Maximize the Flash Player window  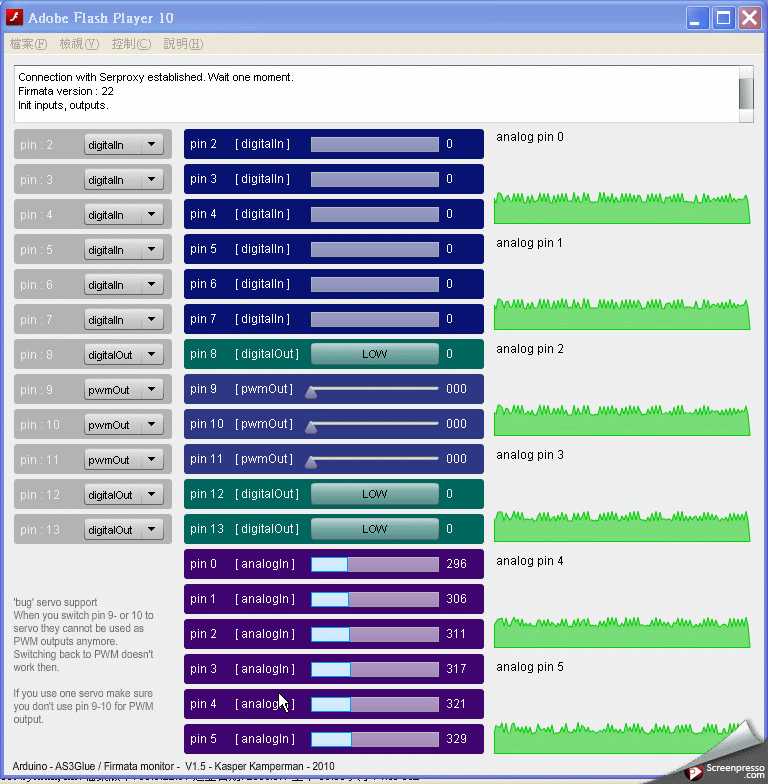coord(723,18)
